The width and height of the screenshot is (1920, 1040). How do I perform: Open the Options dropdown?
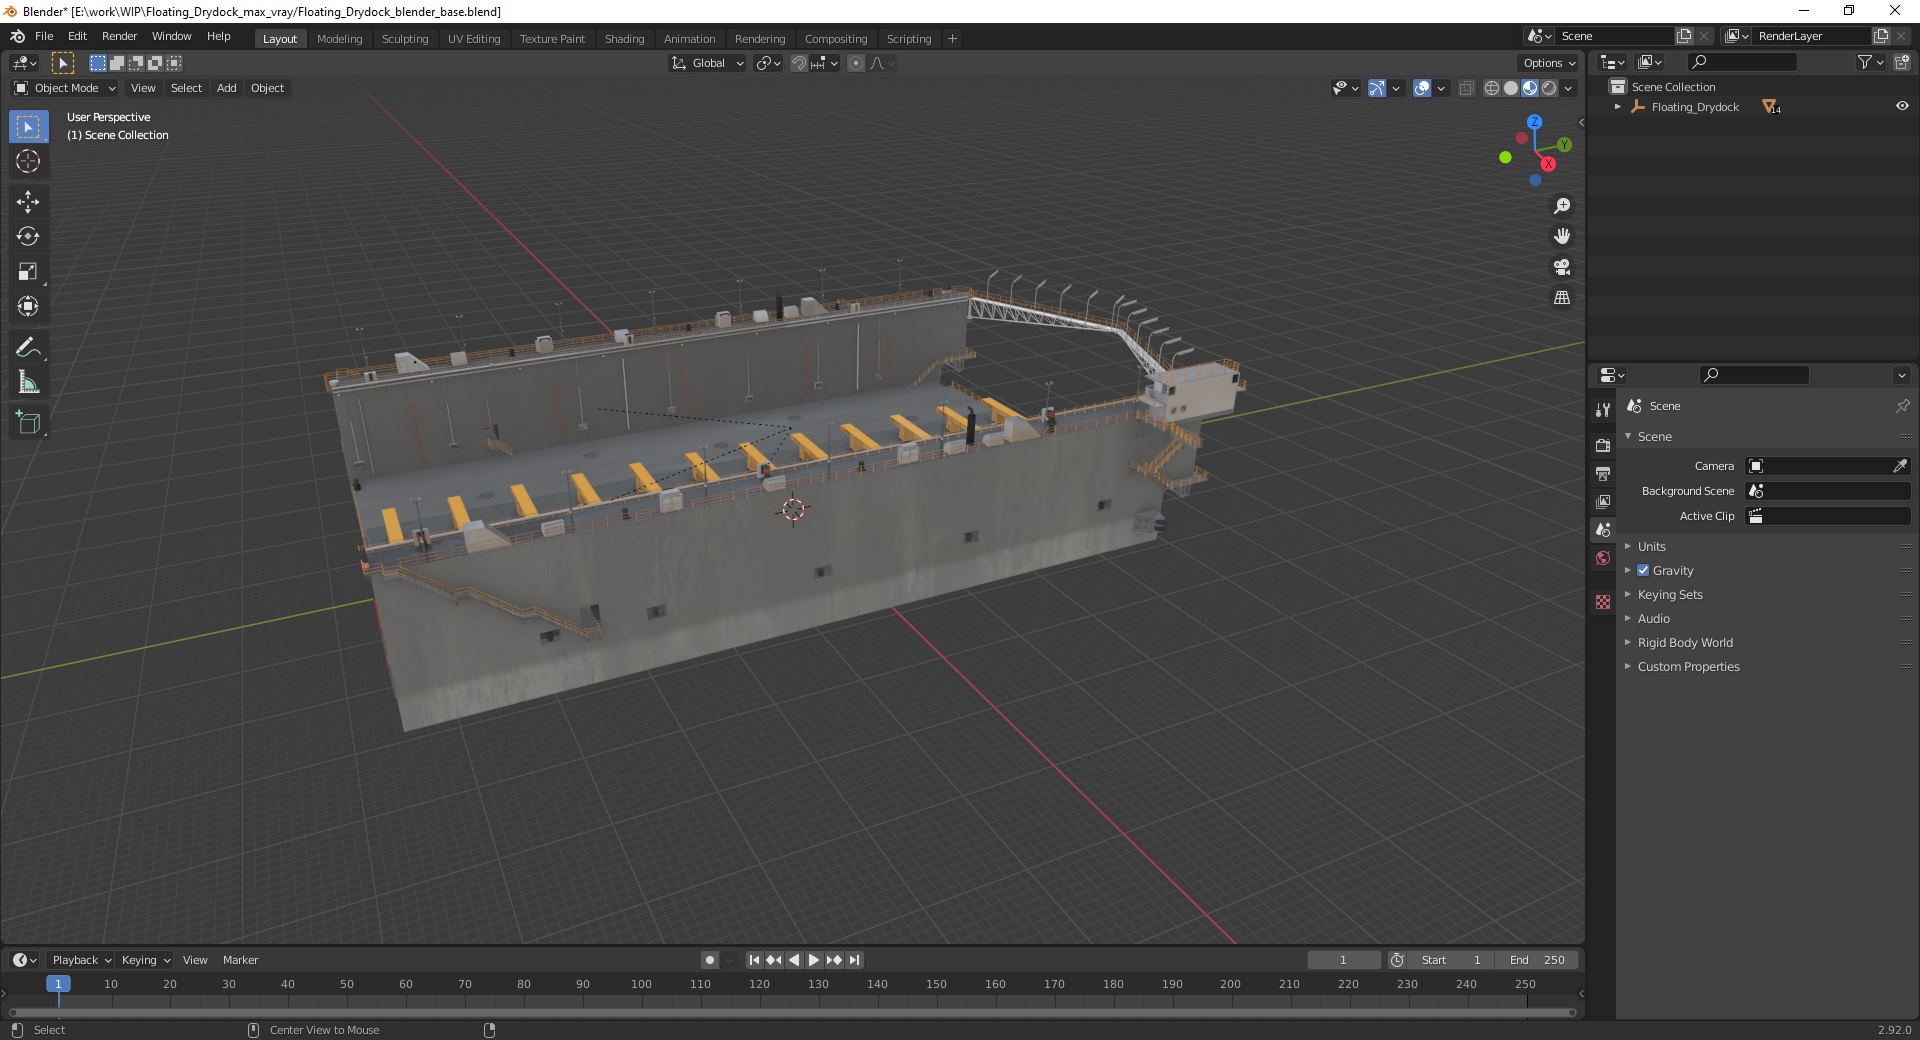click(x=1548, y=63)
